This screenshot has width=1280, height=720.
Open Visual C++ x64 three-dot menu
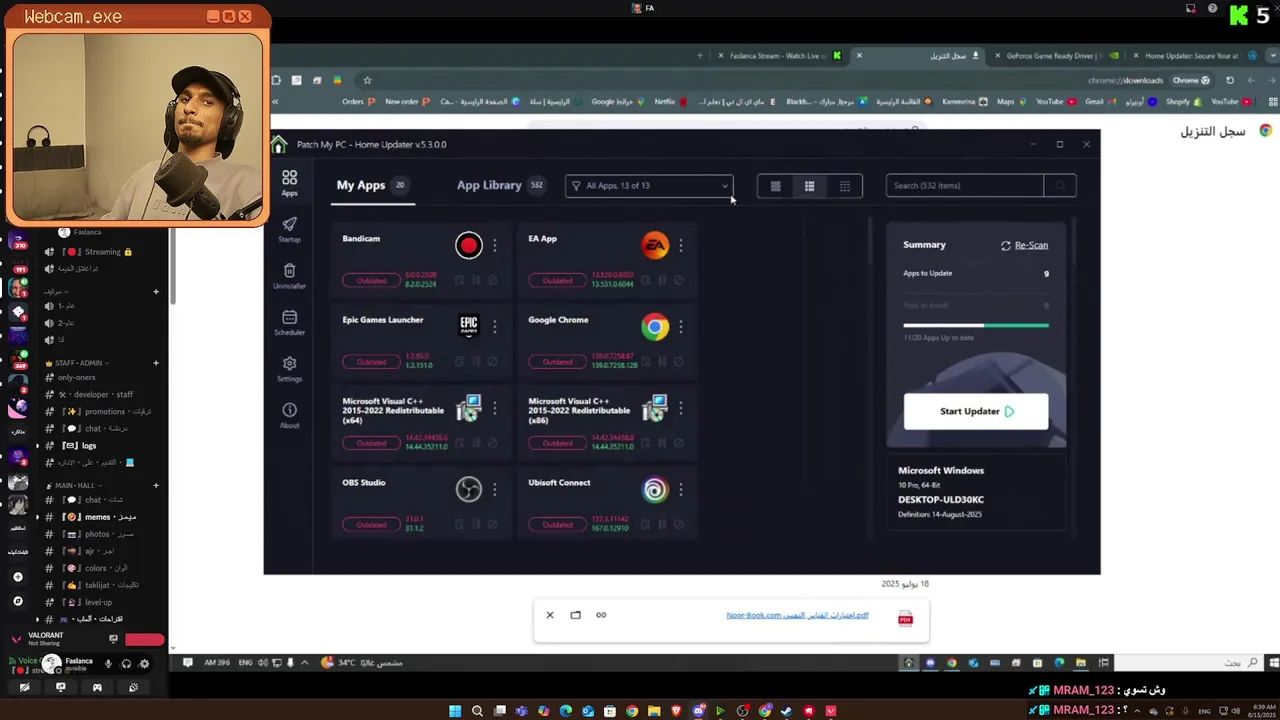pos(494,408)
